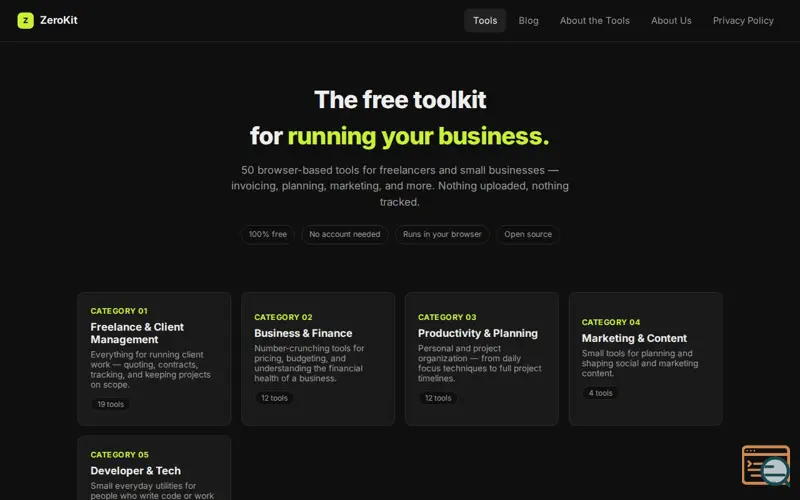Click the Runs in your browser pill

coord(442,235)
